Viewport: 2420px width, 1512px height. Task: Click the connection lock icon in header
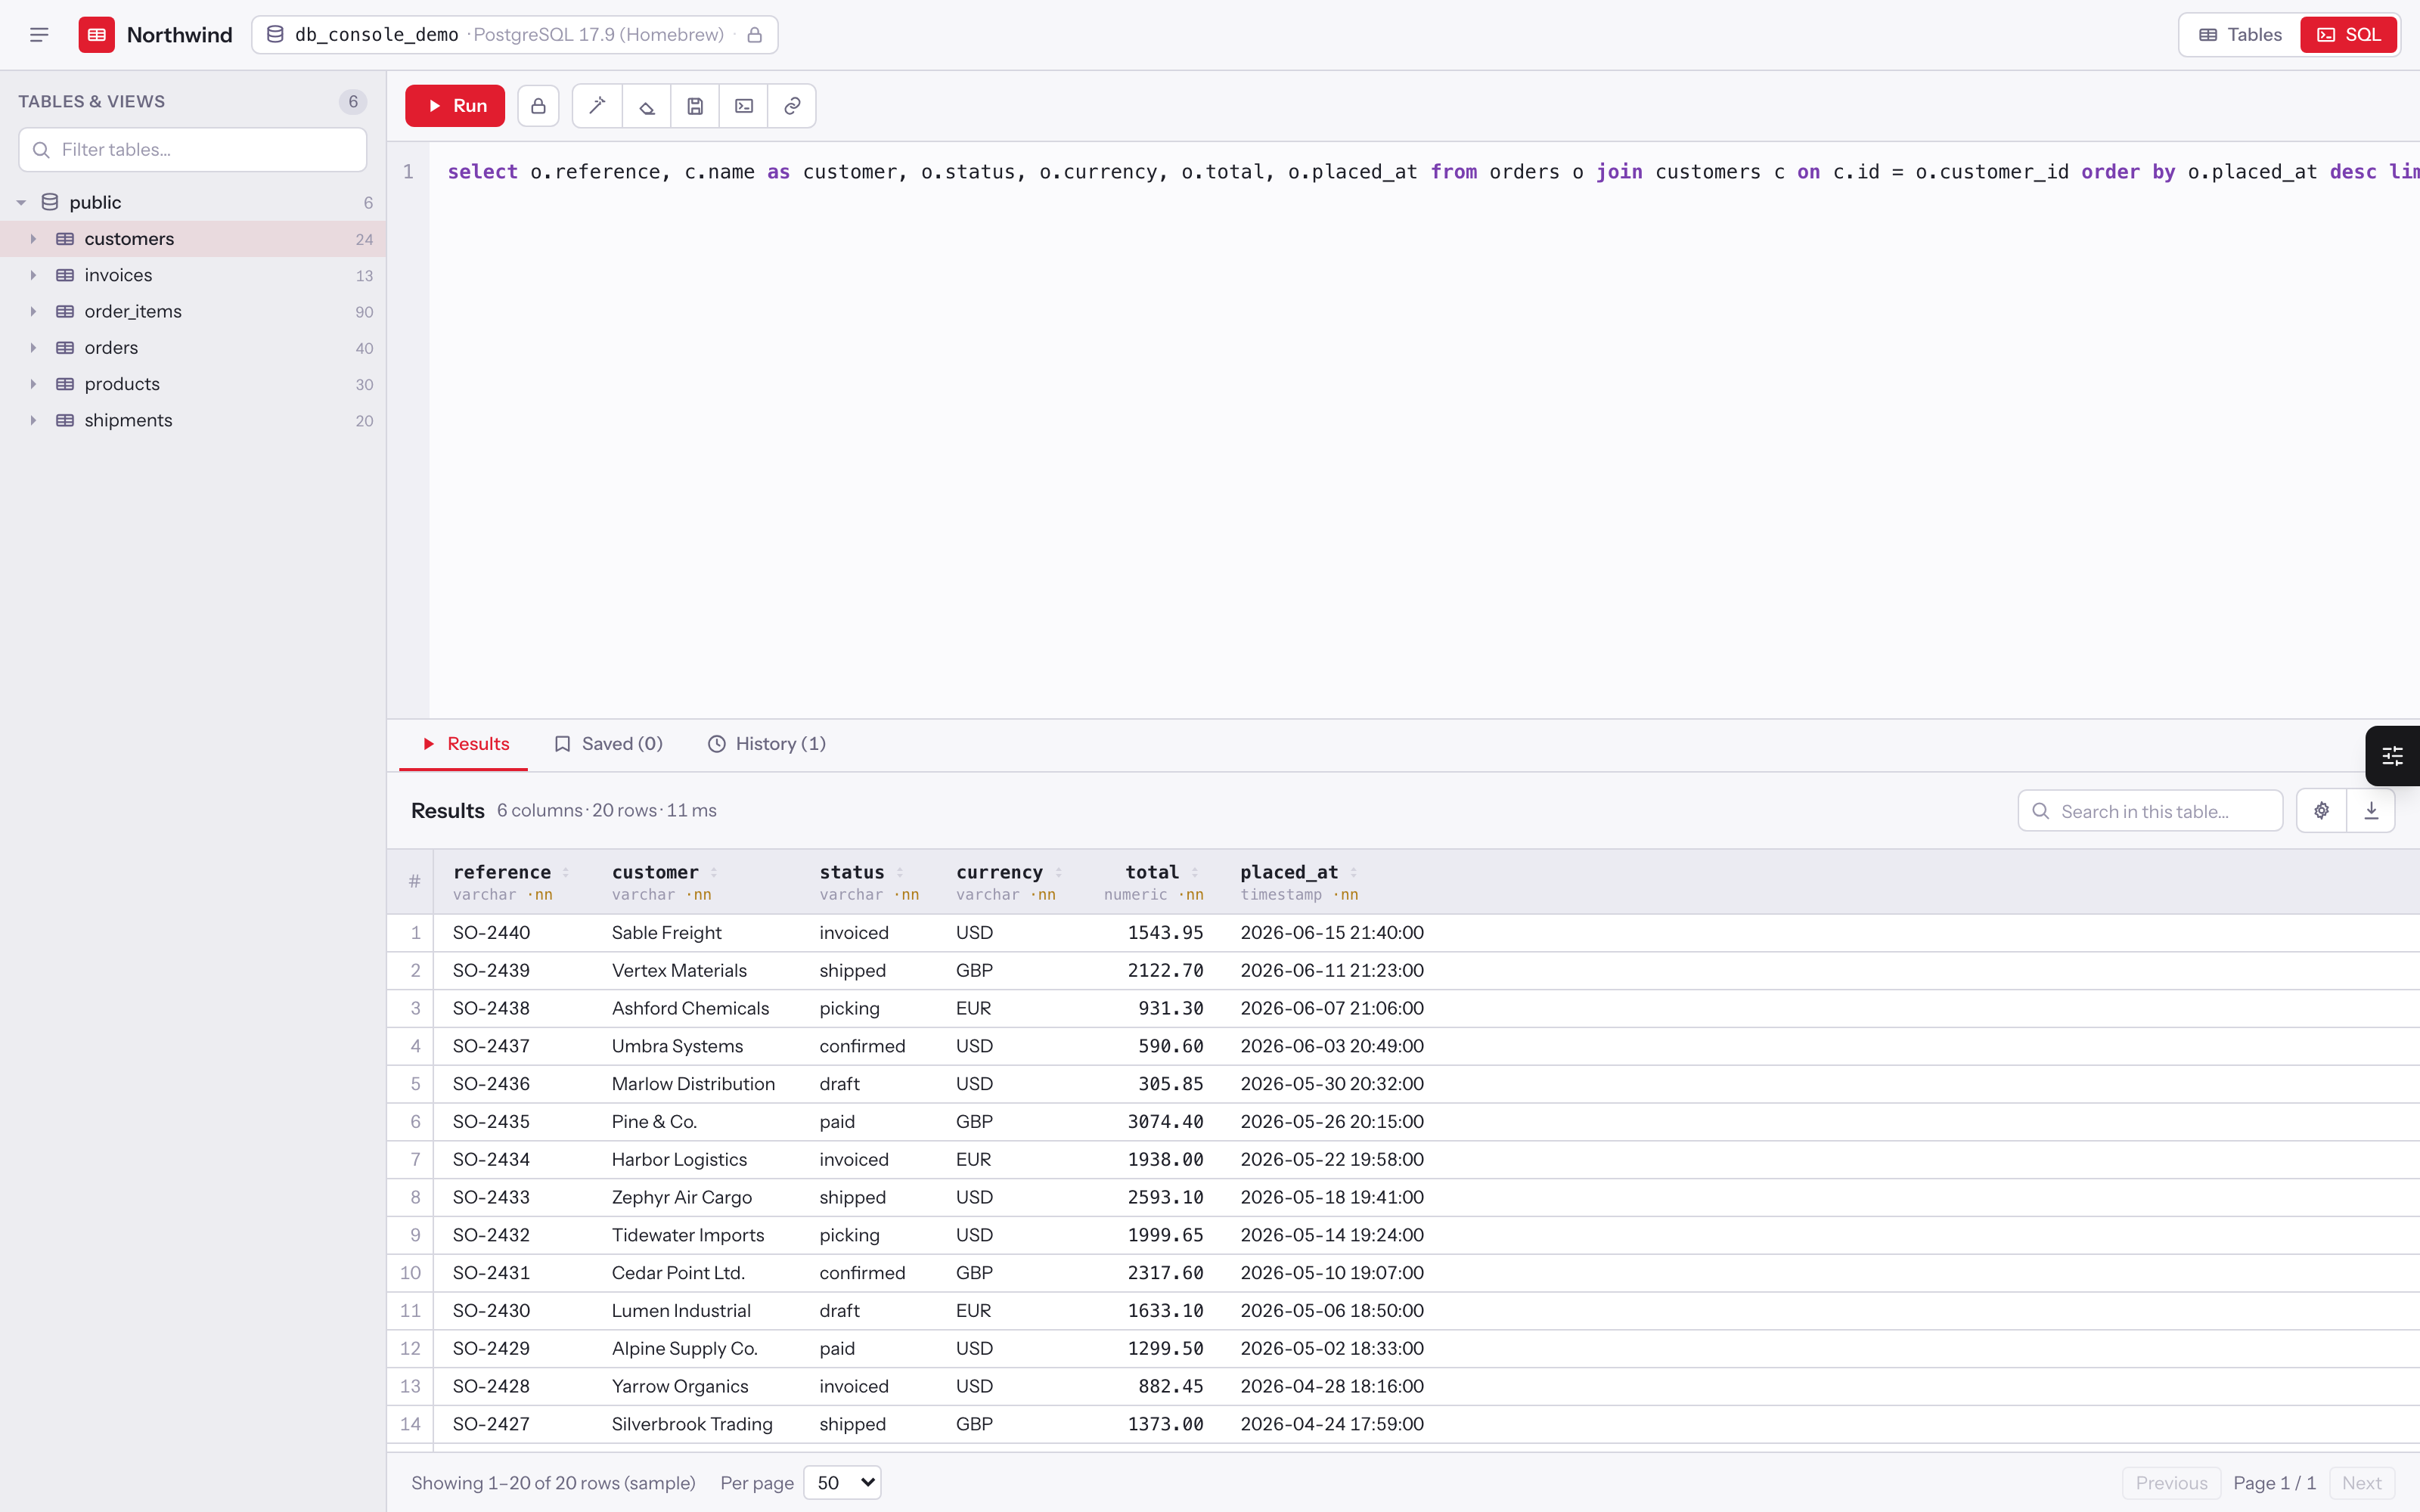755,35
